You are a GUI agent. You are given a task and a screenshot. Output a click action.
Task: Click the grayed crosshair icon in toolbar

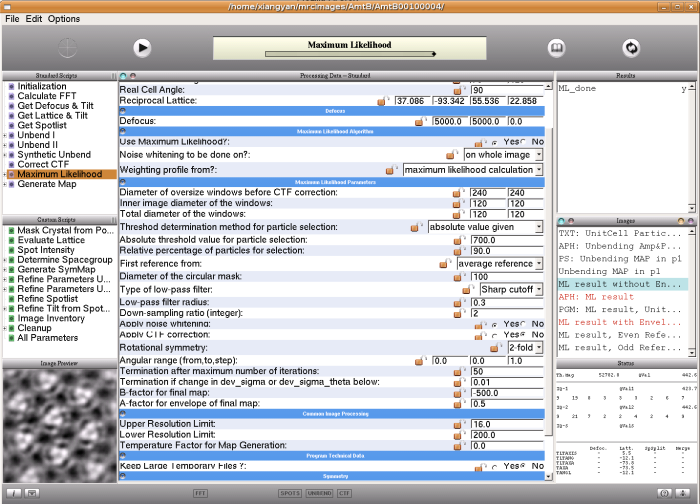(x=68, y=47)
